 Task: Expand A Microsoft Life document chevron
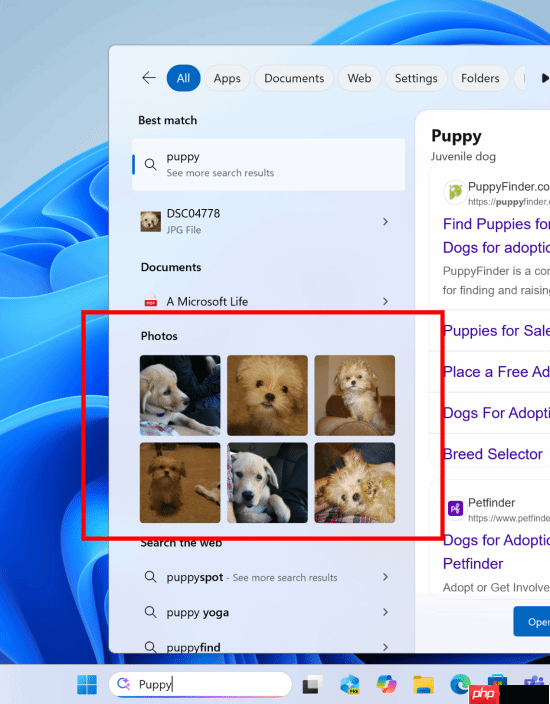[x=385, y=301]
